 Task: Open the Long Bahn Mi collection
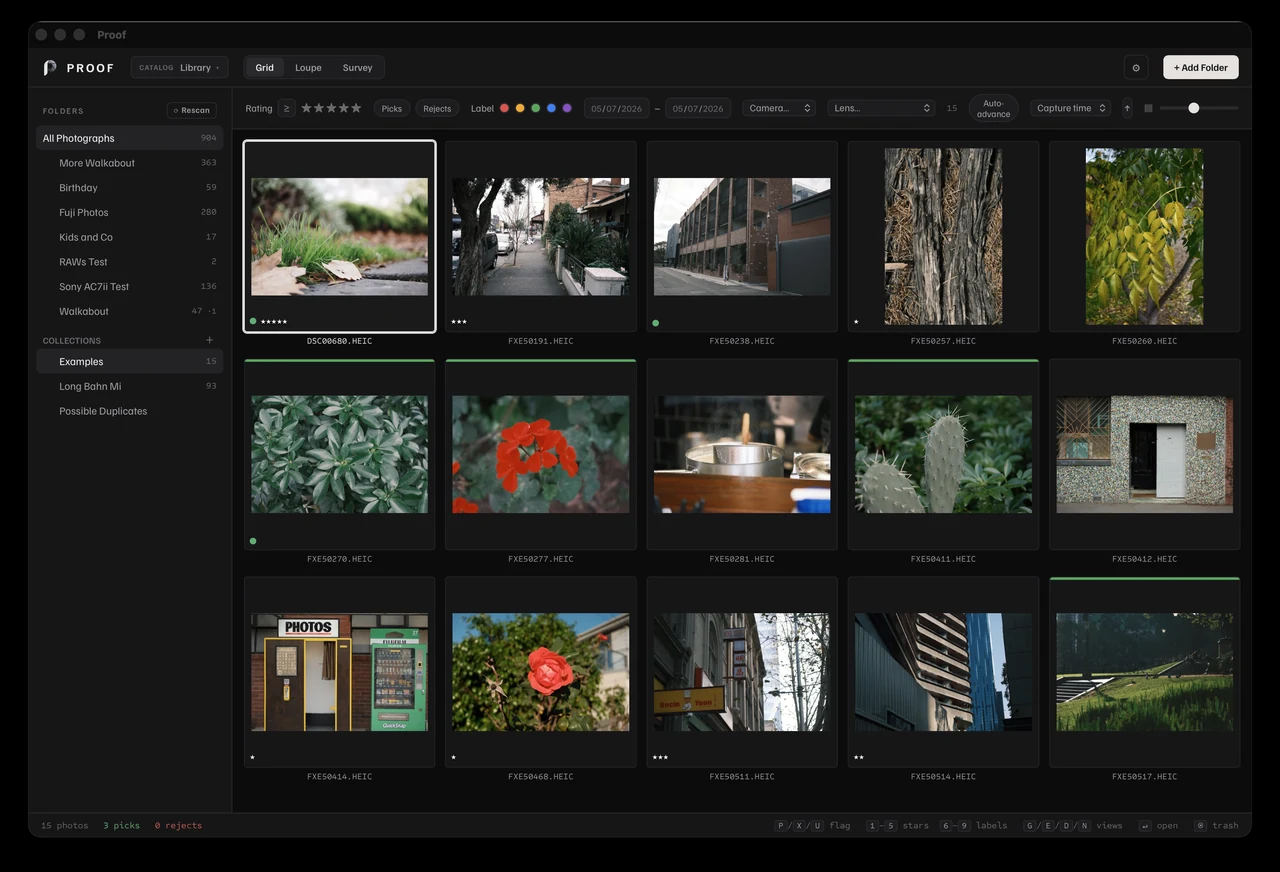(130, 386)
